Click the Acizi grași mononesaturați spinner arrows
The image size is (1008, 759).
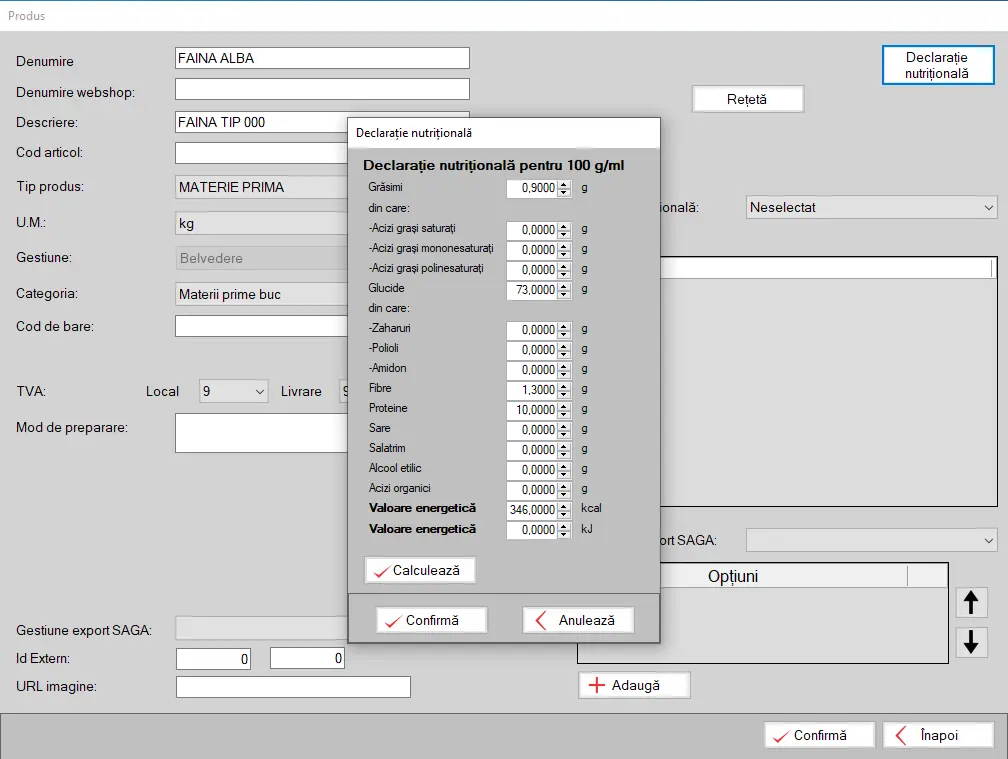coord(564,250)
